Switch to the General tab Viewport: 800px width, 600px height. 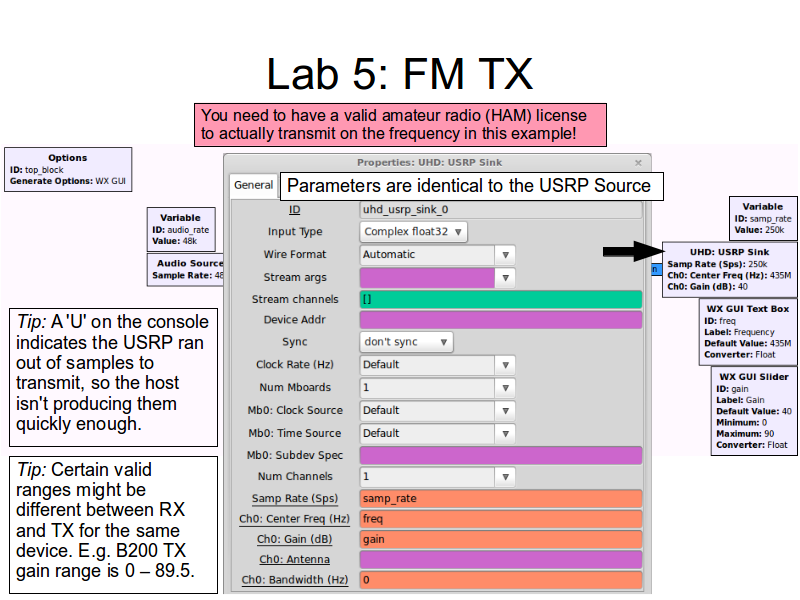[x=253, y=185]
